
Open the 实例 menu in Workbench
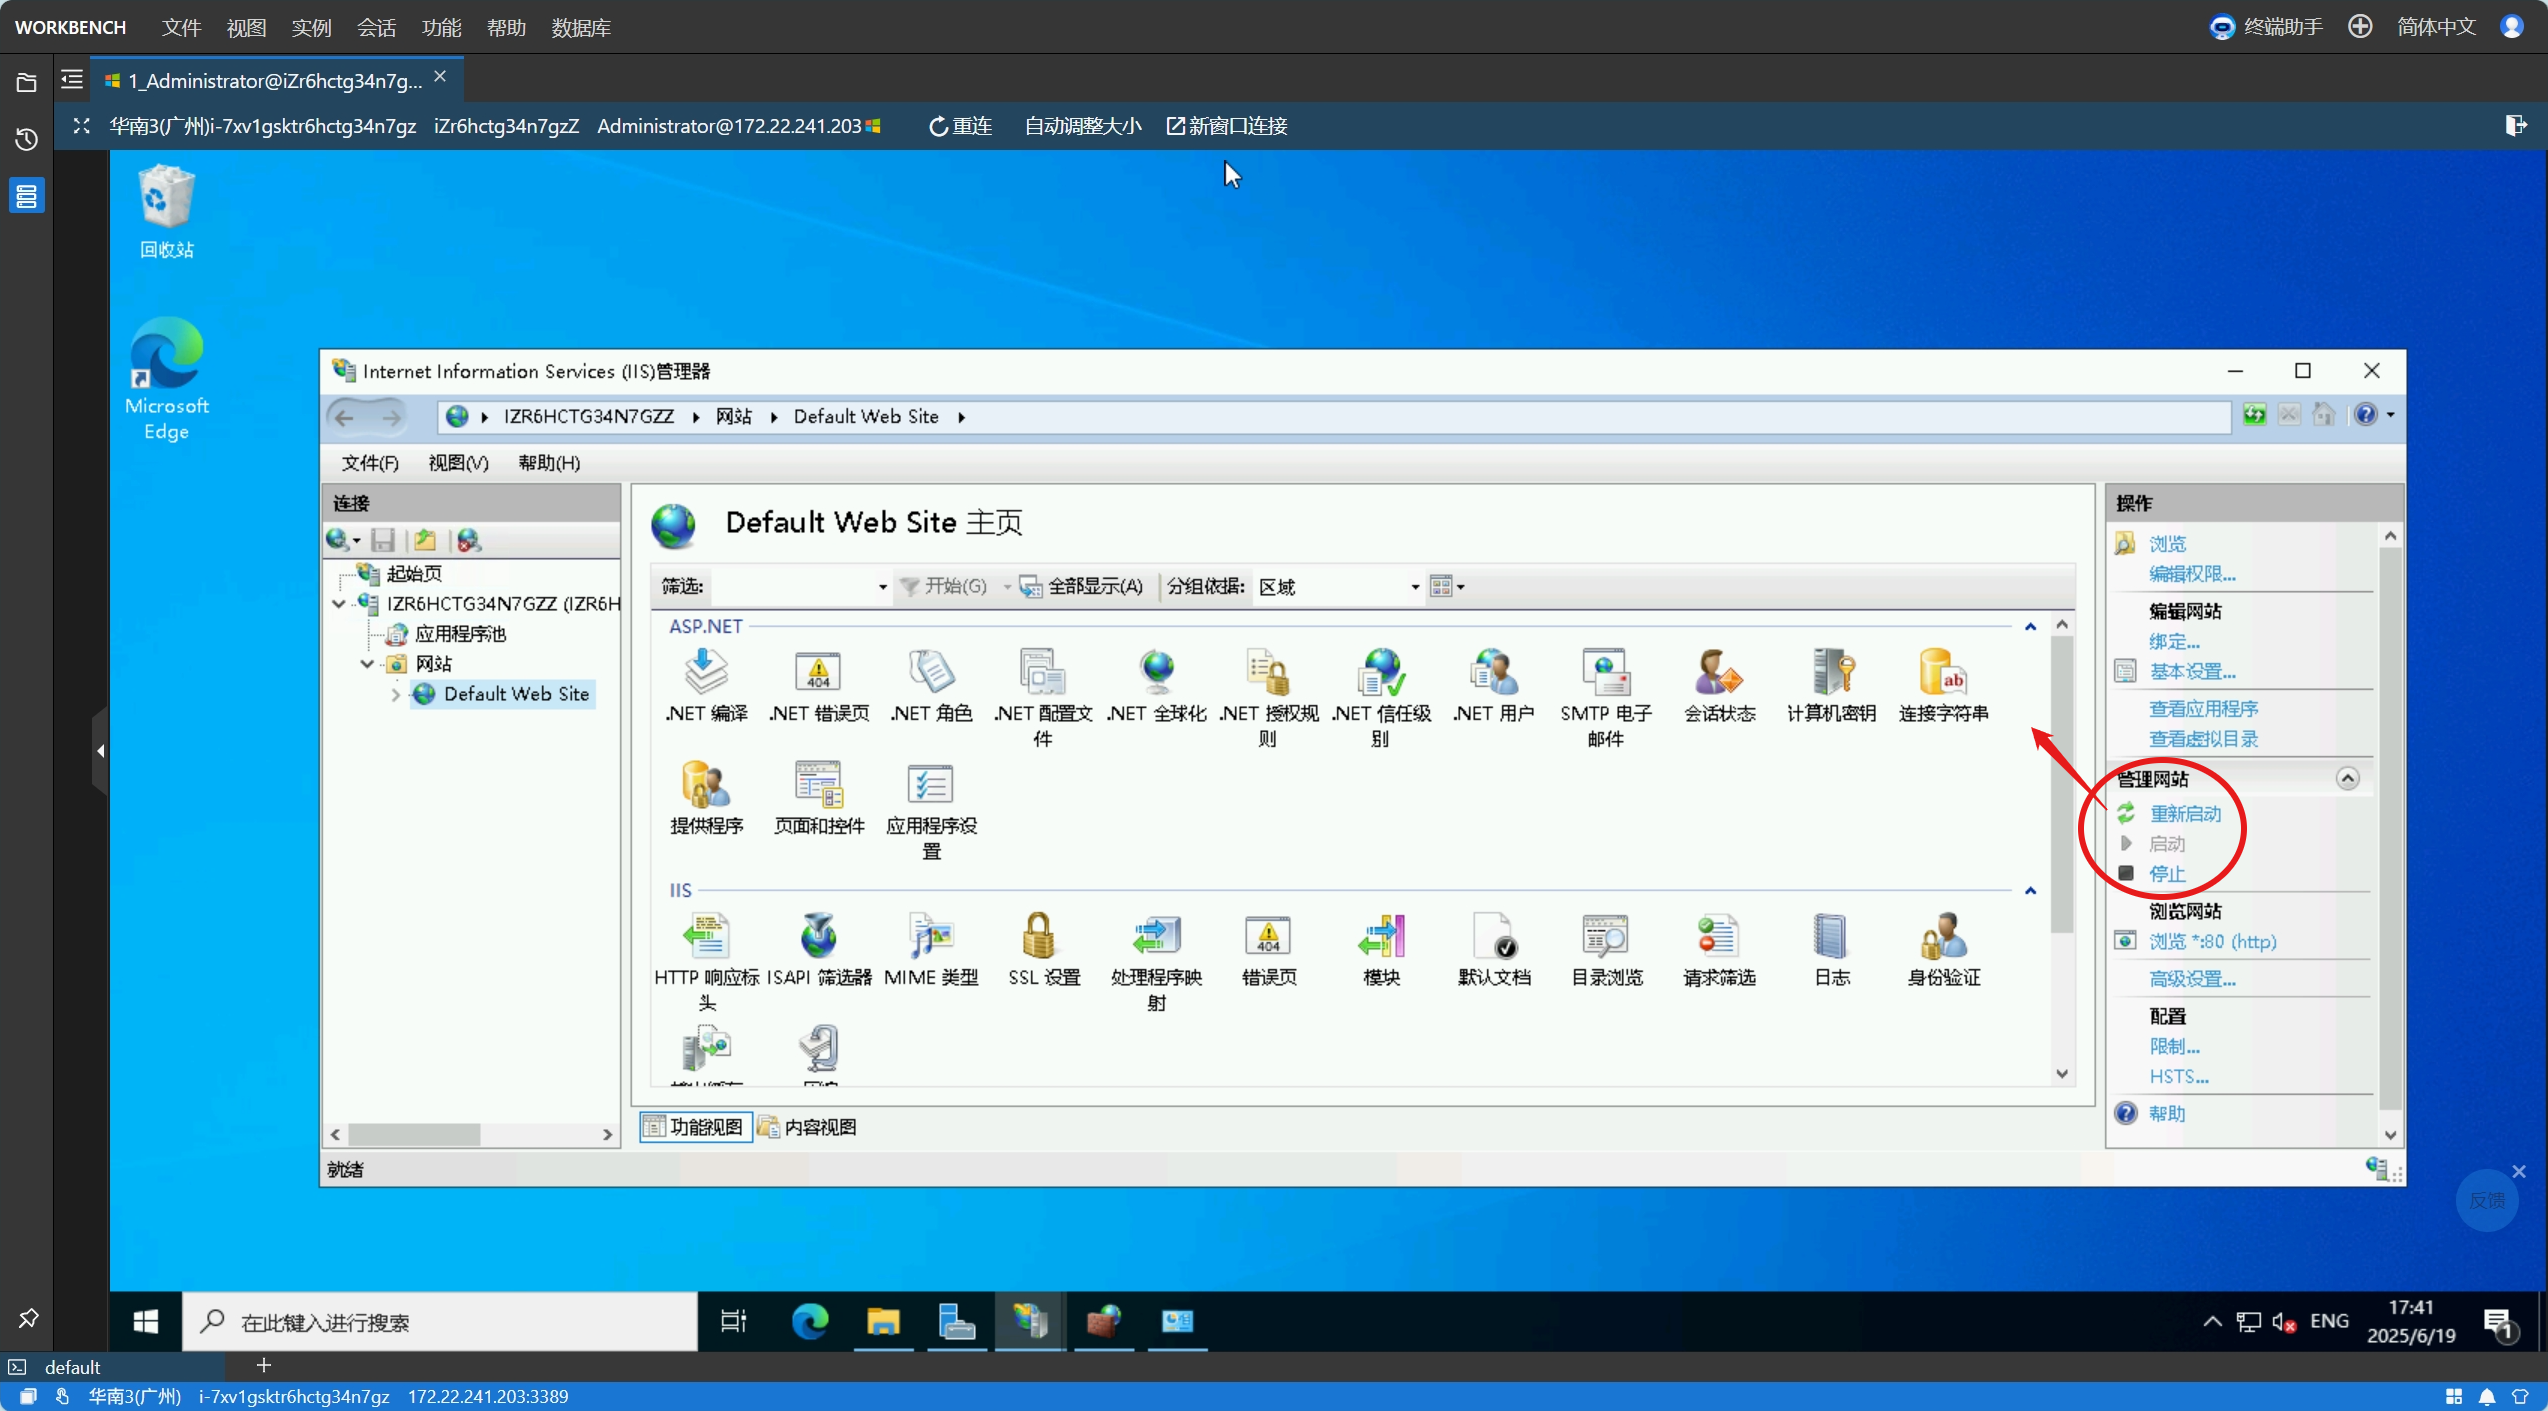(x=311, y=27)
